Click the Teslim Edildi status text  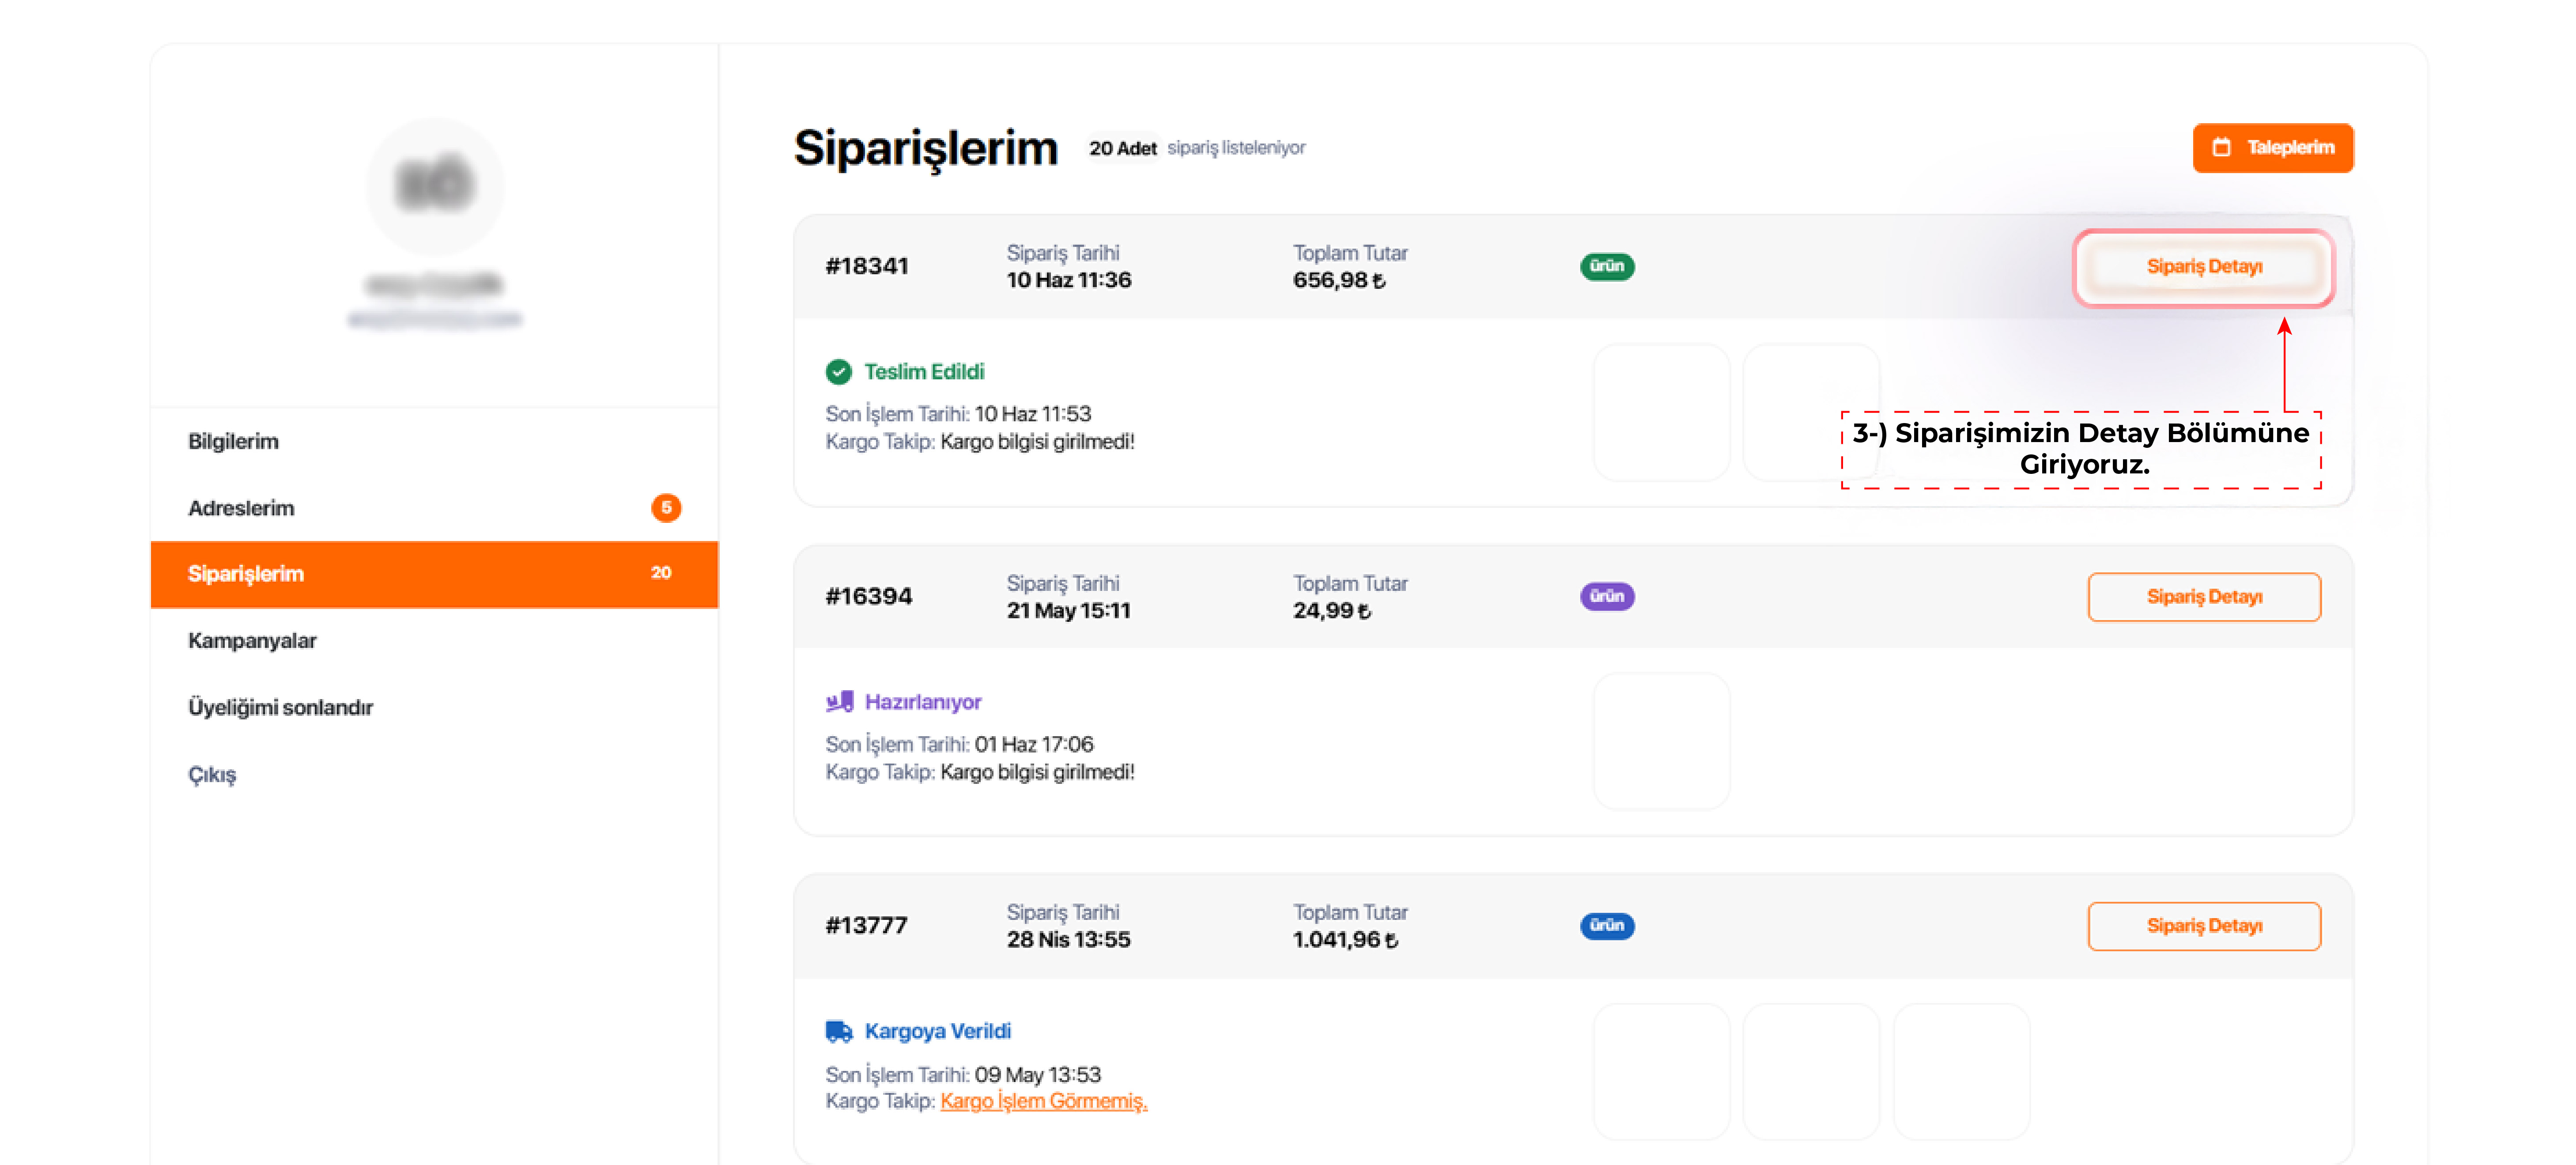pyautogui.click(x=924, y=372)
